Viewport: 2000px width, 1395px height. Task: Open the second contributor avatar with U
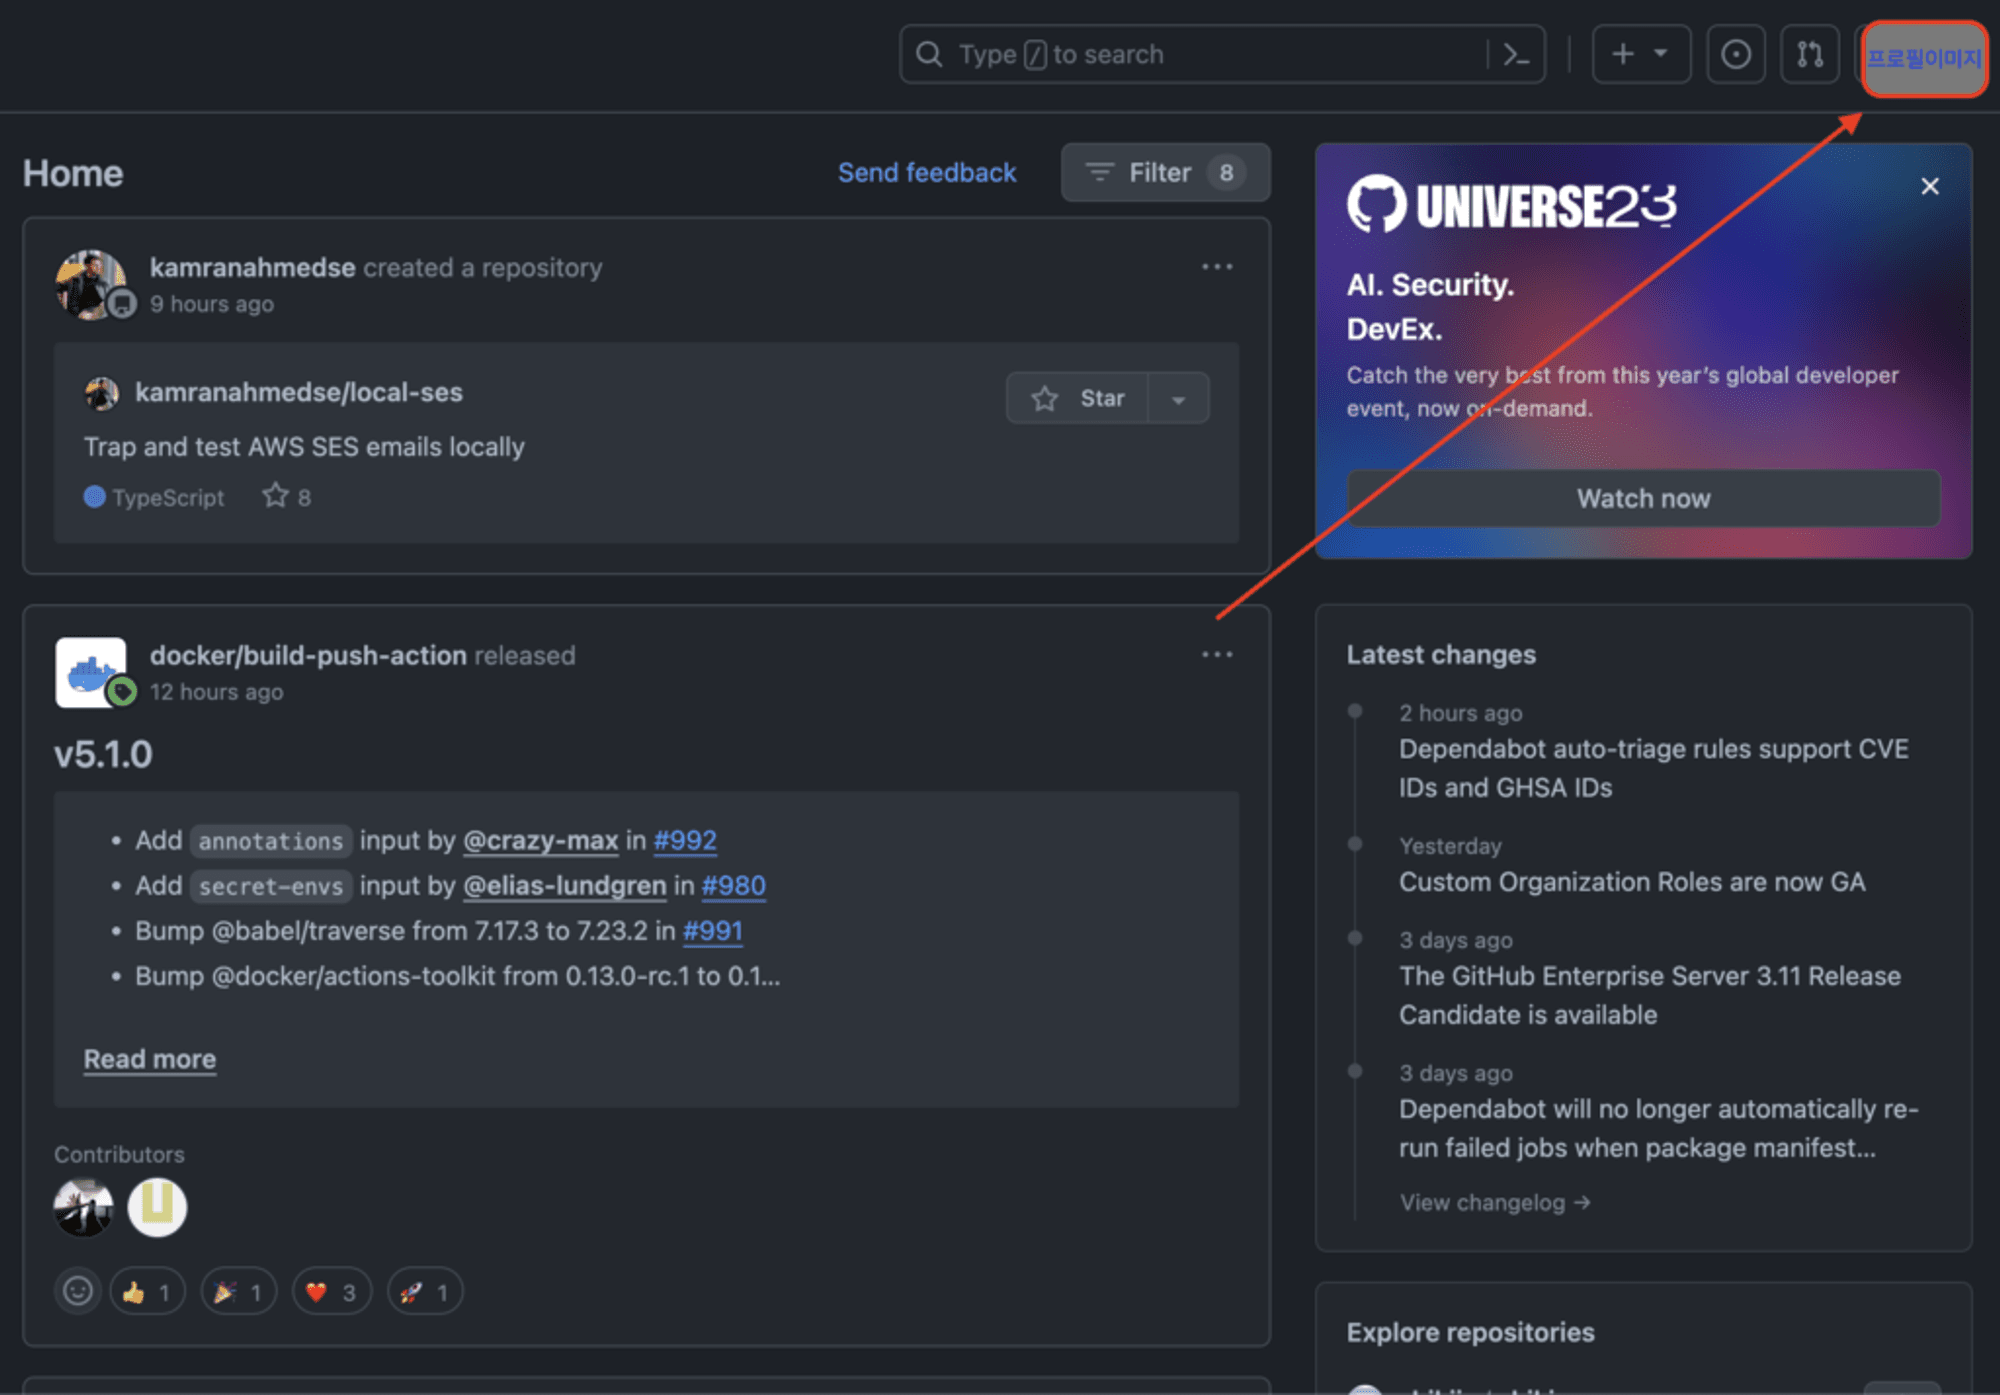tap(157, 1207)
